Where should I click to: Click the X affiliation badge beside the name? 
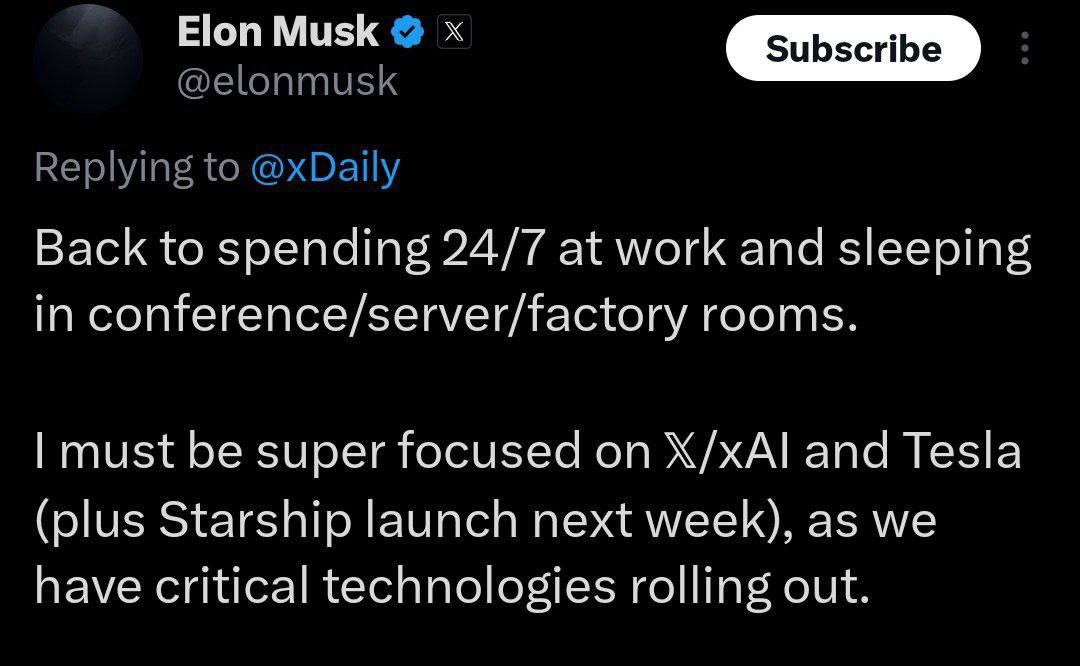click(454, 32)
